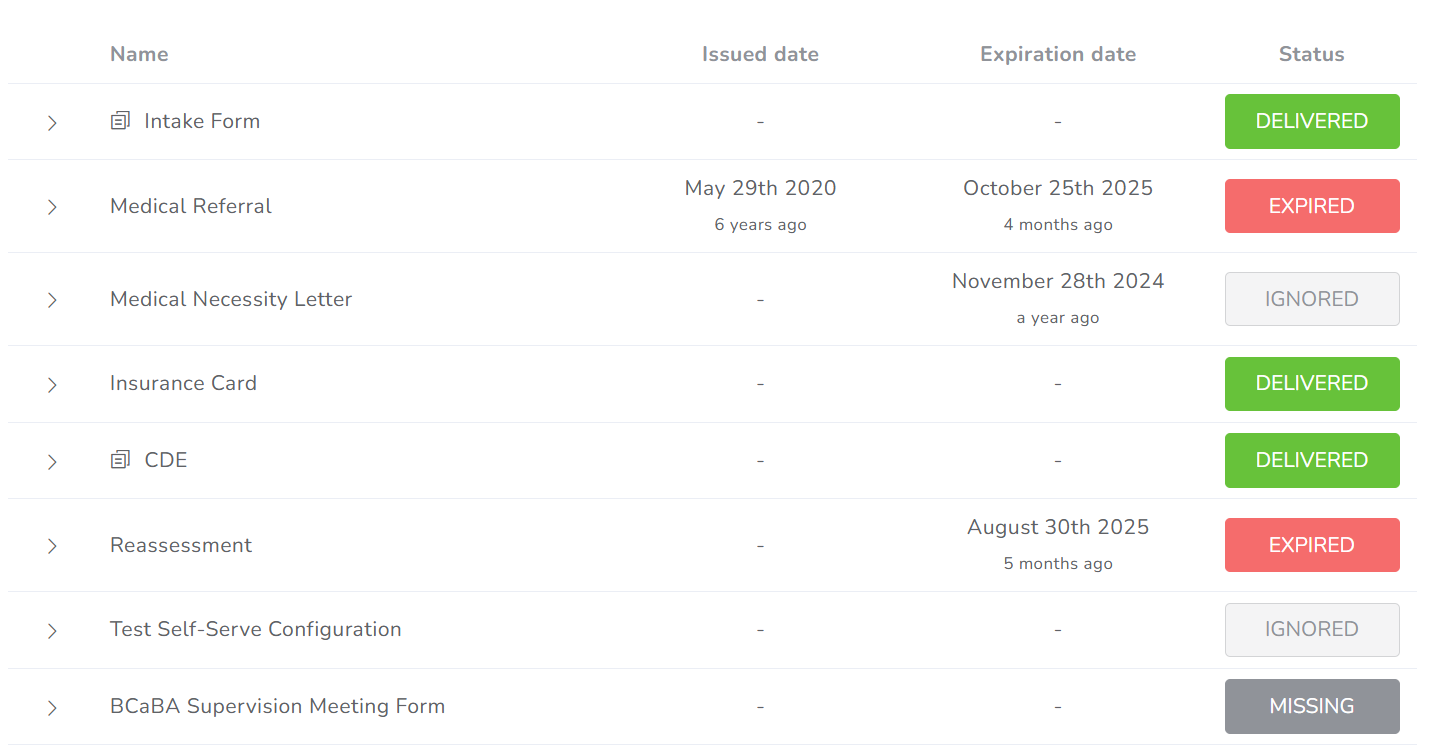Expand the CDE row chevron
This screenshot has width=1441, height=745.
pos(52,461)
